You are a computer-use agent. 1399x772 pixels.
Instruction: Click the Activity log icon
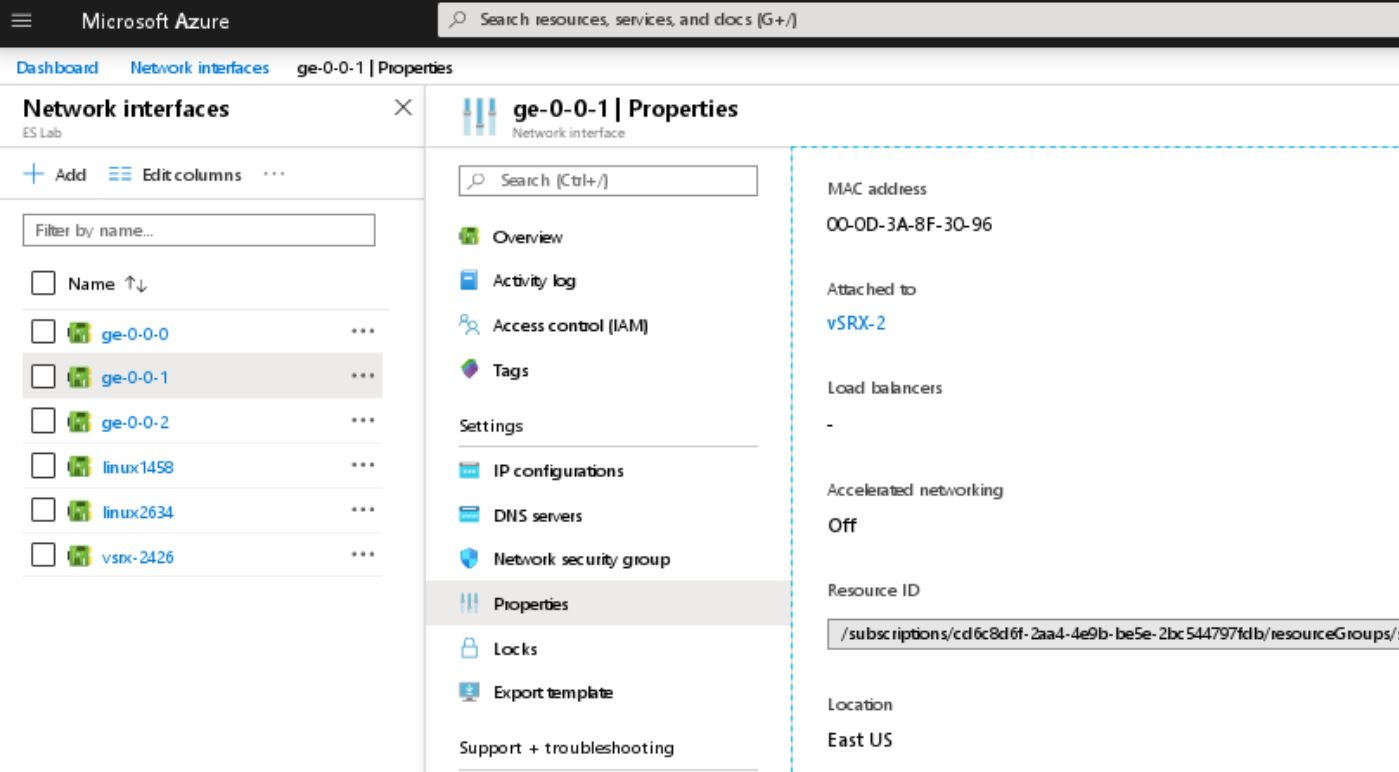[469, 281]
